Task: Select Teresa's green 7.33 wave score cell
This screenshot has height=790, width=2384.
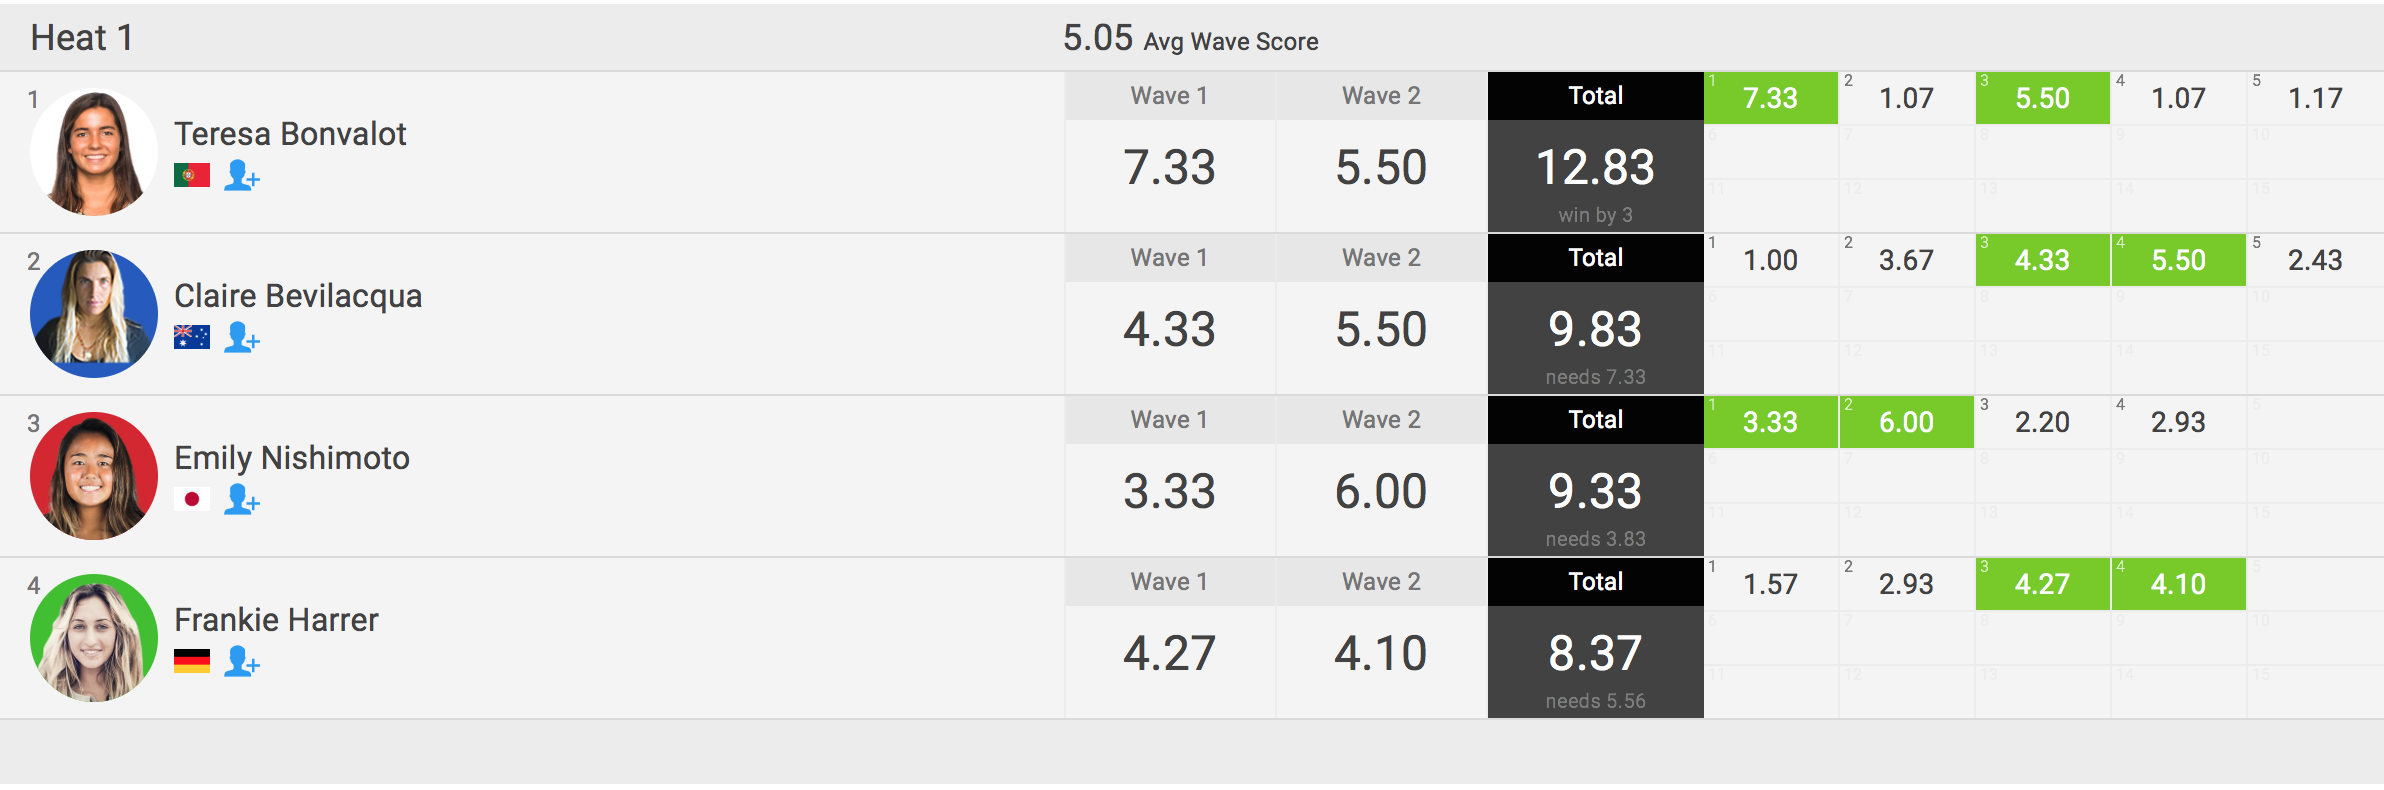Action: coord(1771,98)
